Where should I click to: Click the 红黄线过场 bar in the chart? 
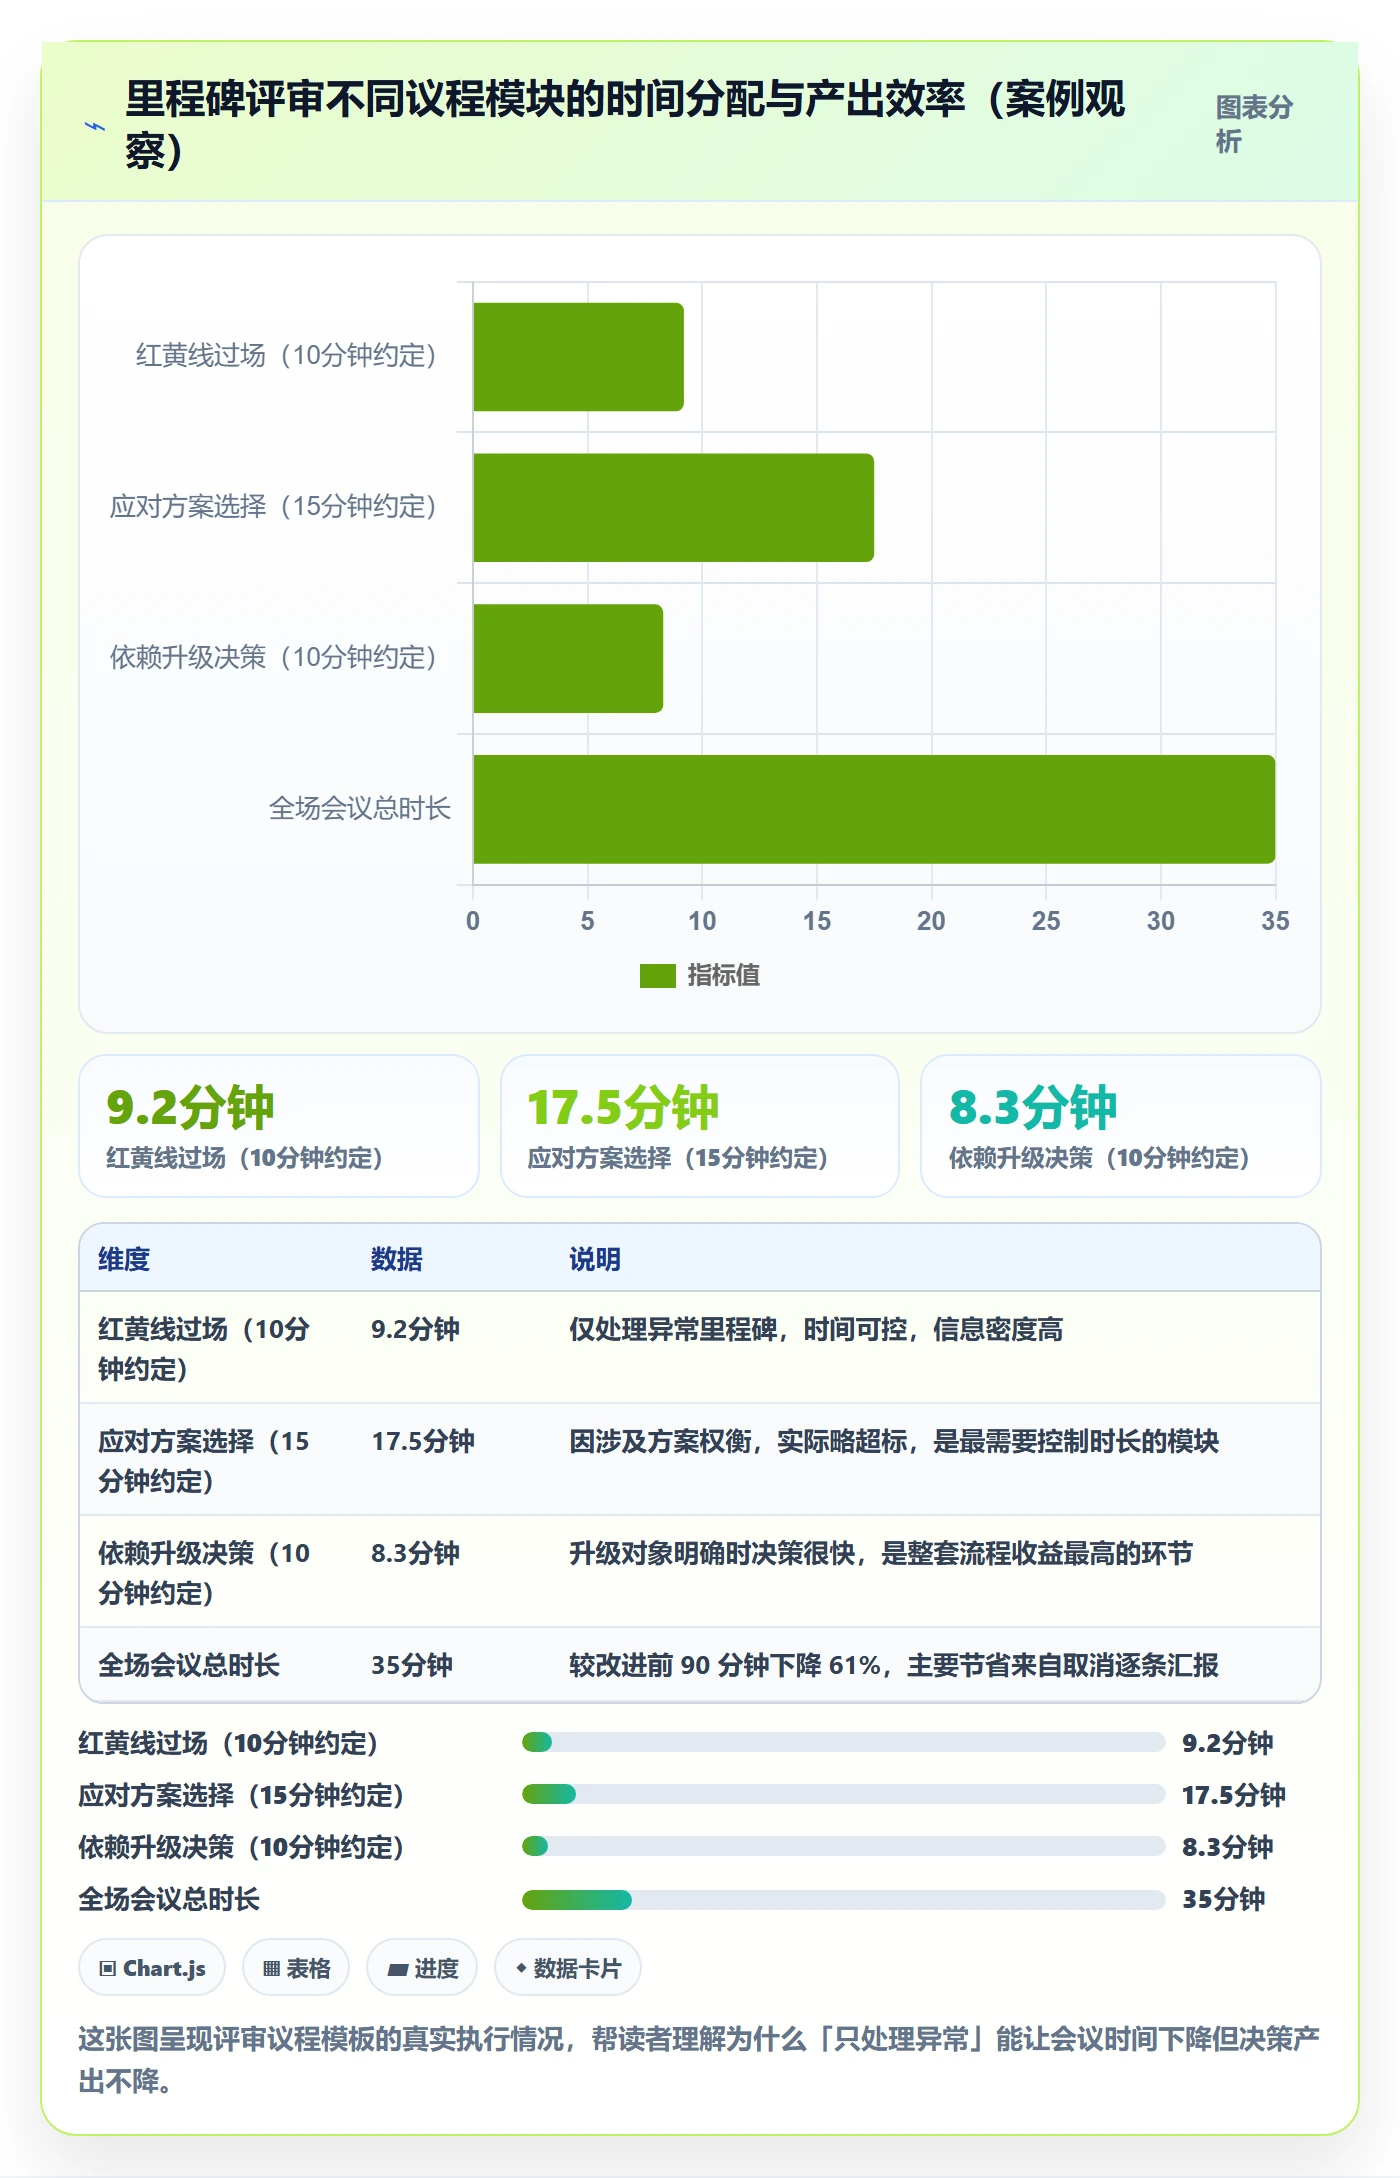[x=578, y=357]
